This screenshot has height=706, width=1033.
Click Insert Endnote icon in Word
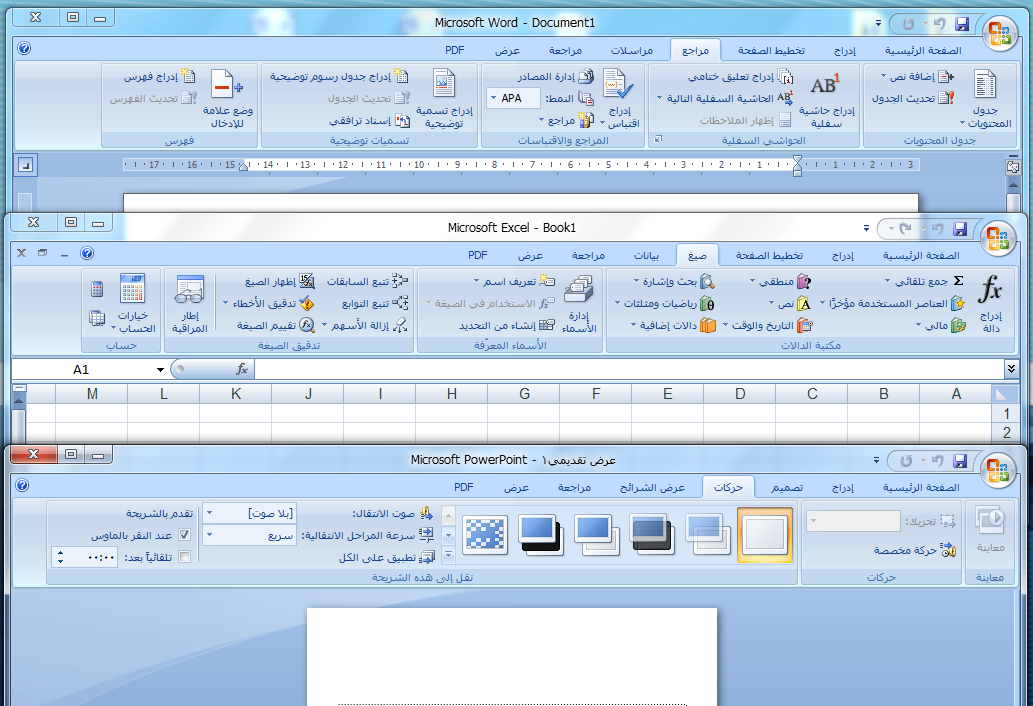[x=785, y=77]
